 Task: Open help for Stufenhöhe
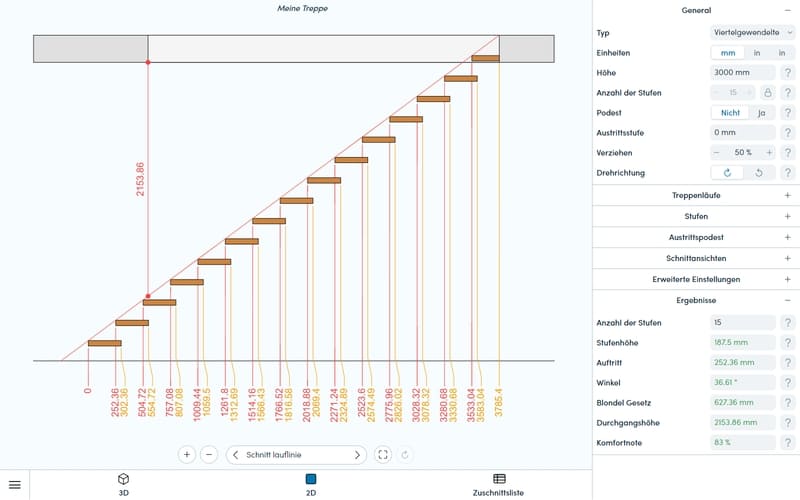point(788,342)
